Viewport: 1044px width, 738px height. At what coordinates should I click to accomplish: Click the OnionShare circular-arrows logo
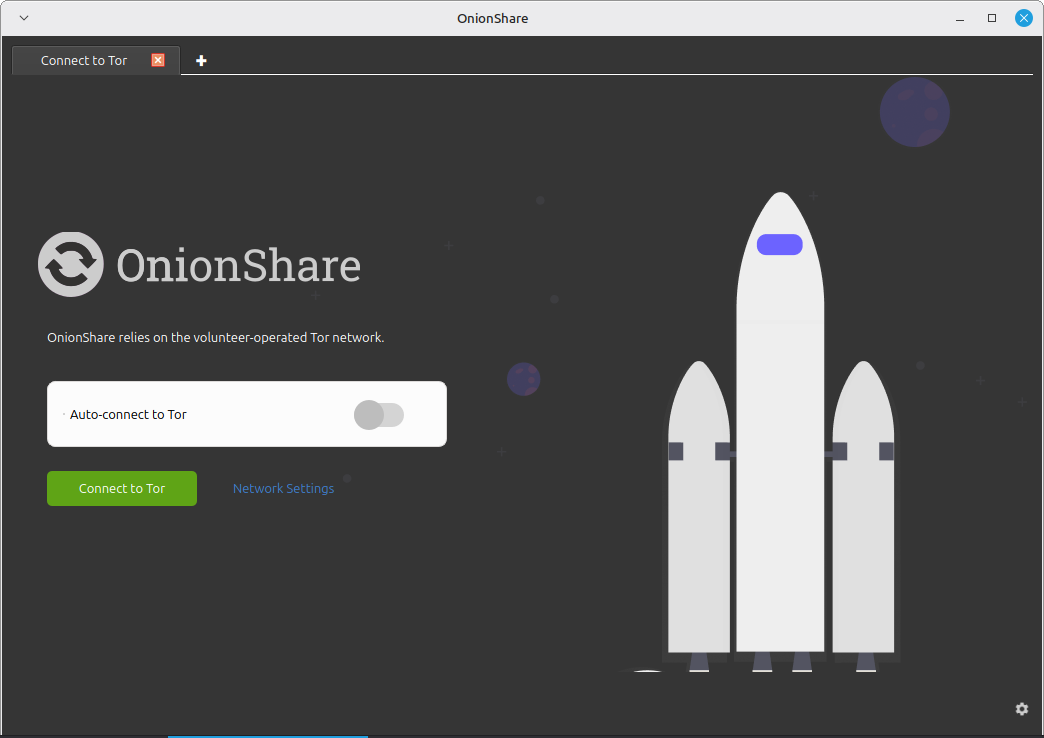pos(70,264)
